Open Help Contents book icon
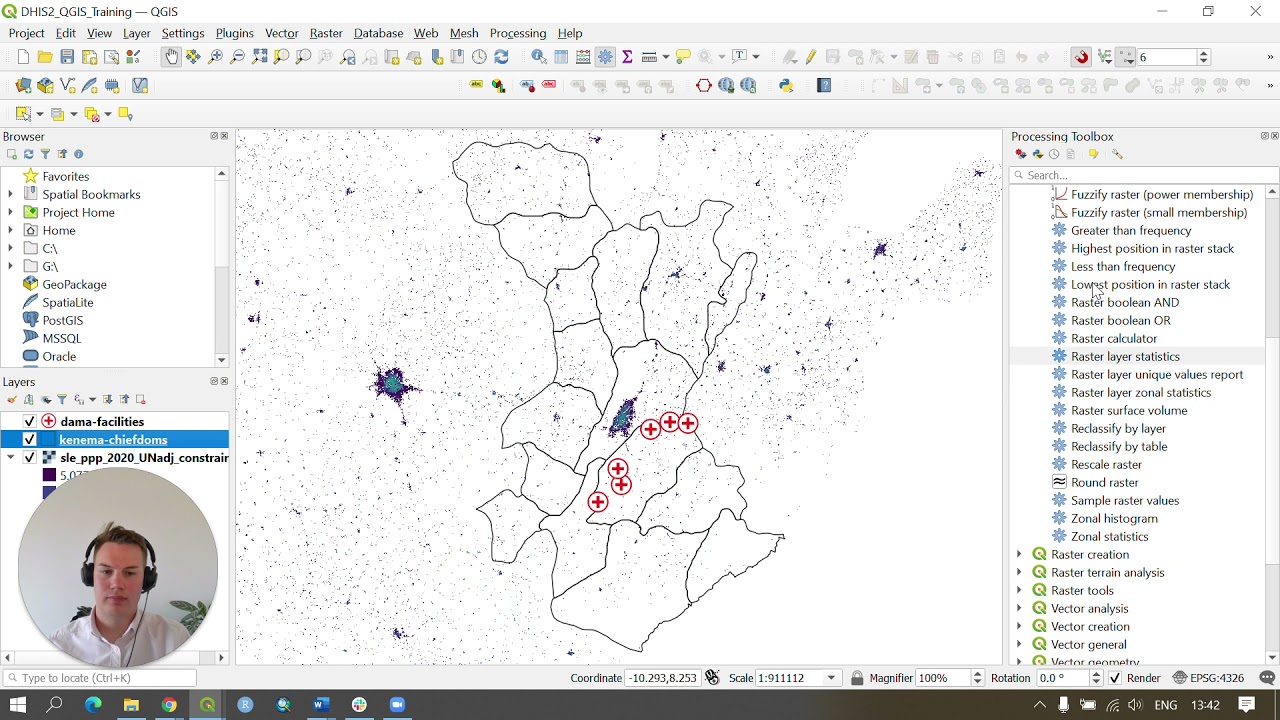Viewport: 1280px width, 720px height. (824, 85)
